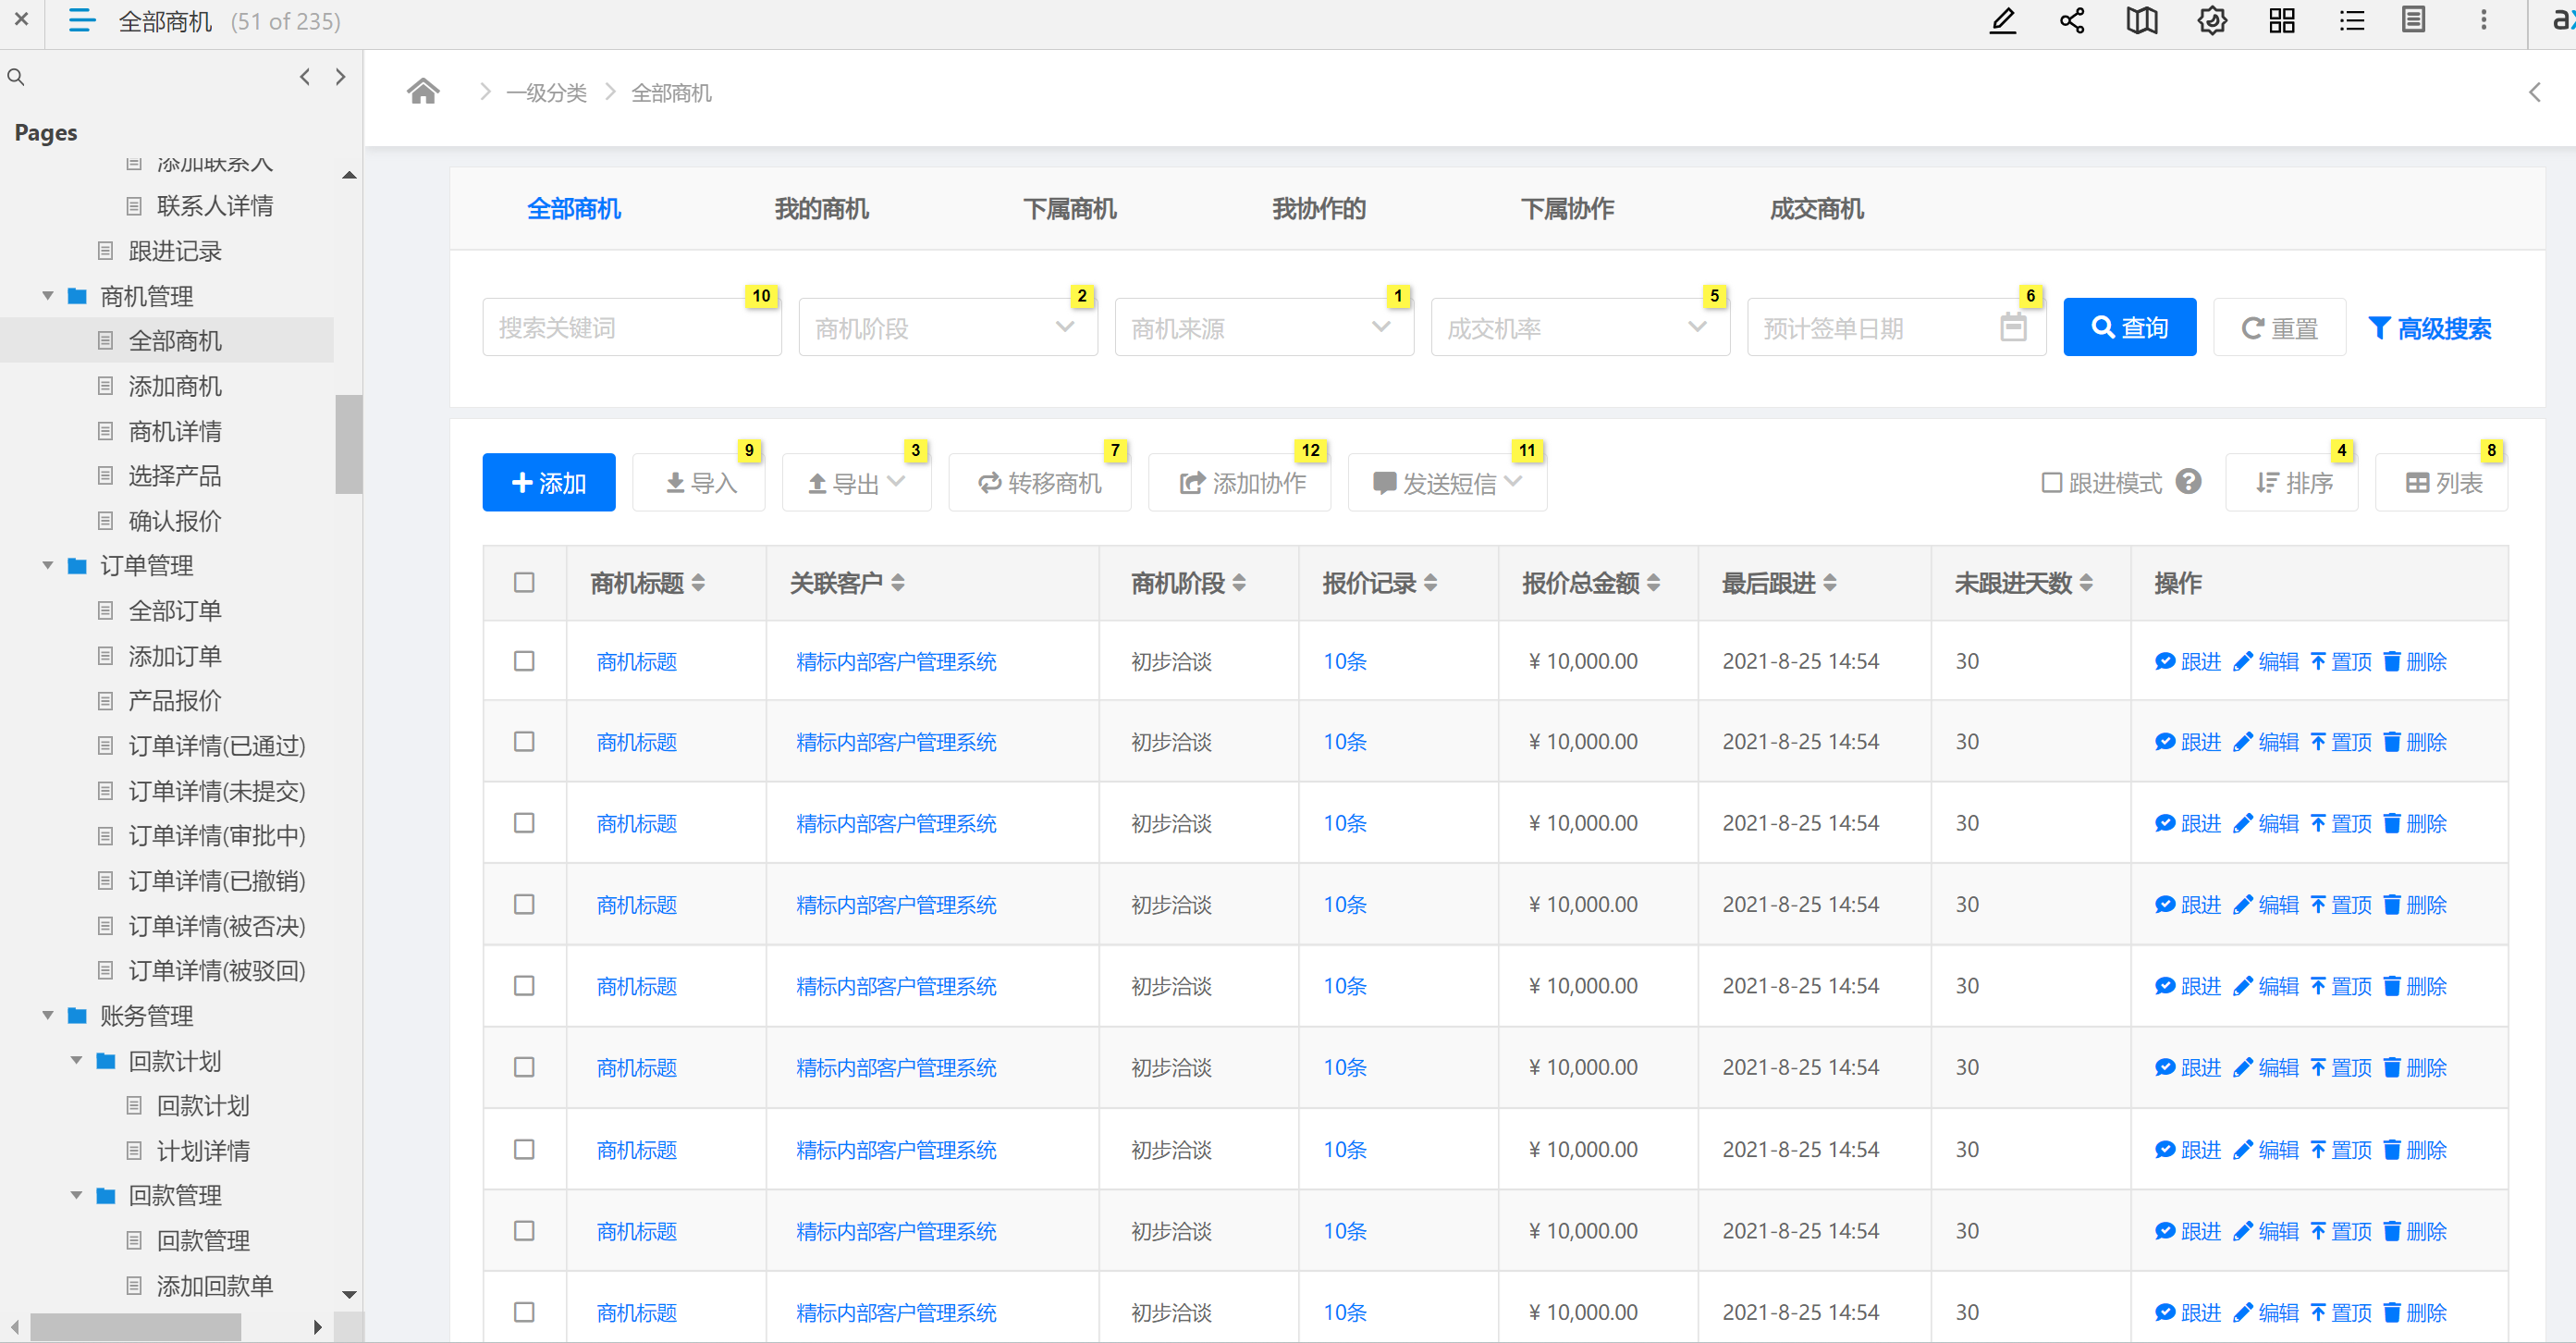Click the 添加协作 button

point(1239,483)
